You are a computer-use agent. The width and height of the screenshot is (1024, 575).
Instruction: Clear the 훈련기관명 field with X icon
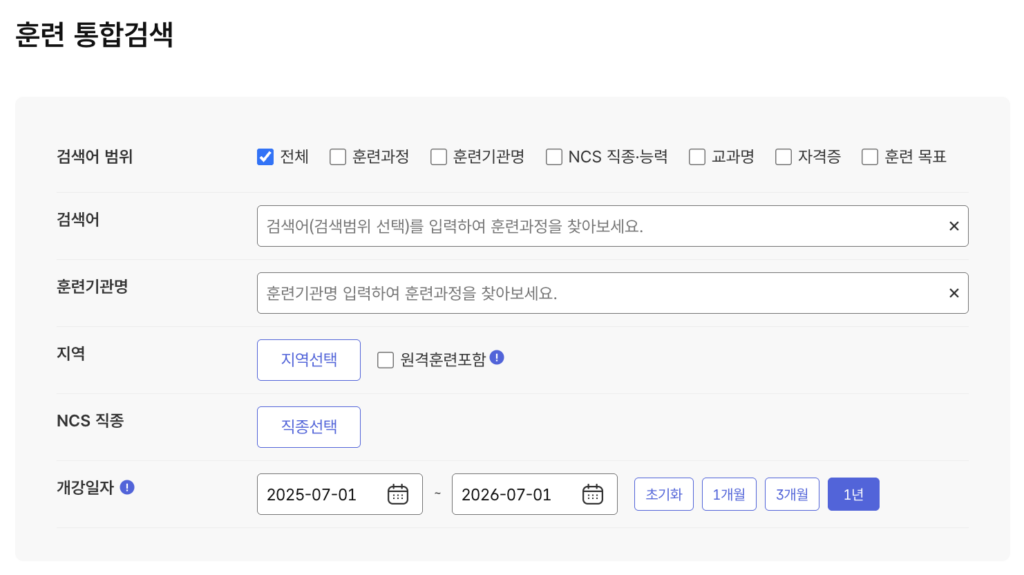(953, 293)
